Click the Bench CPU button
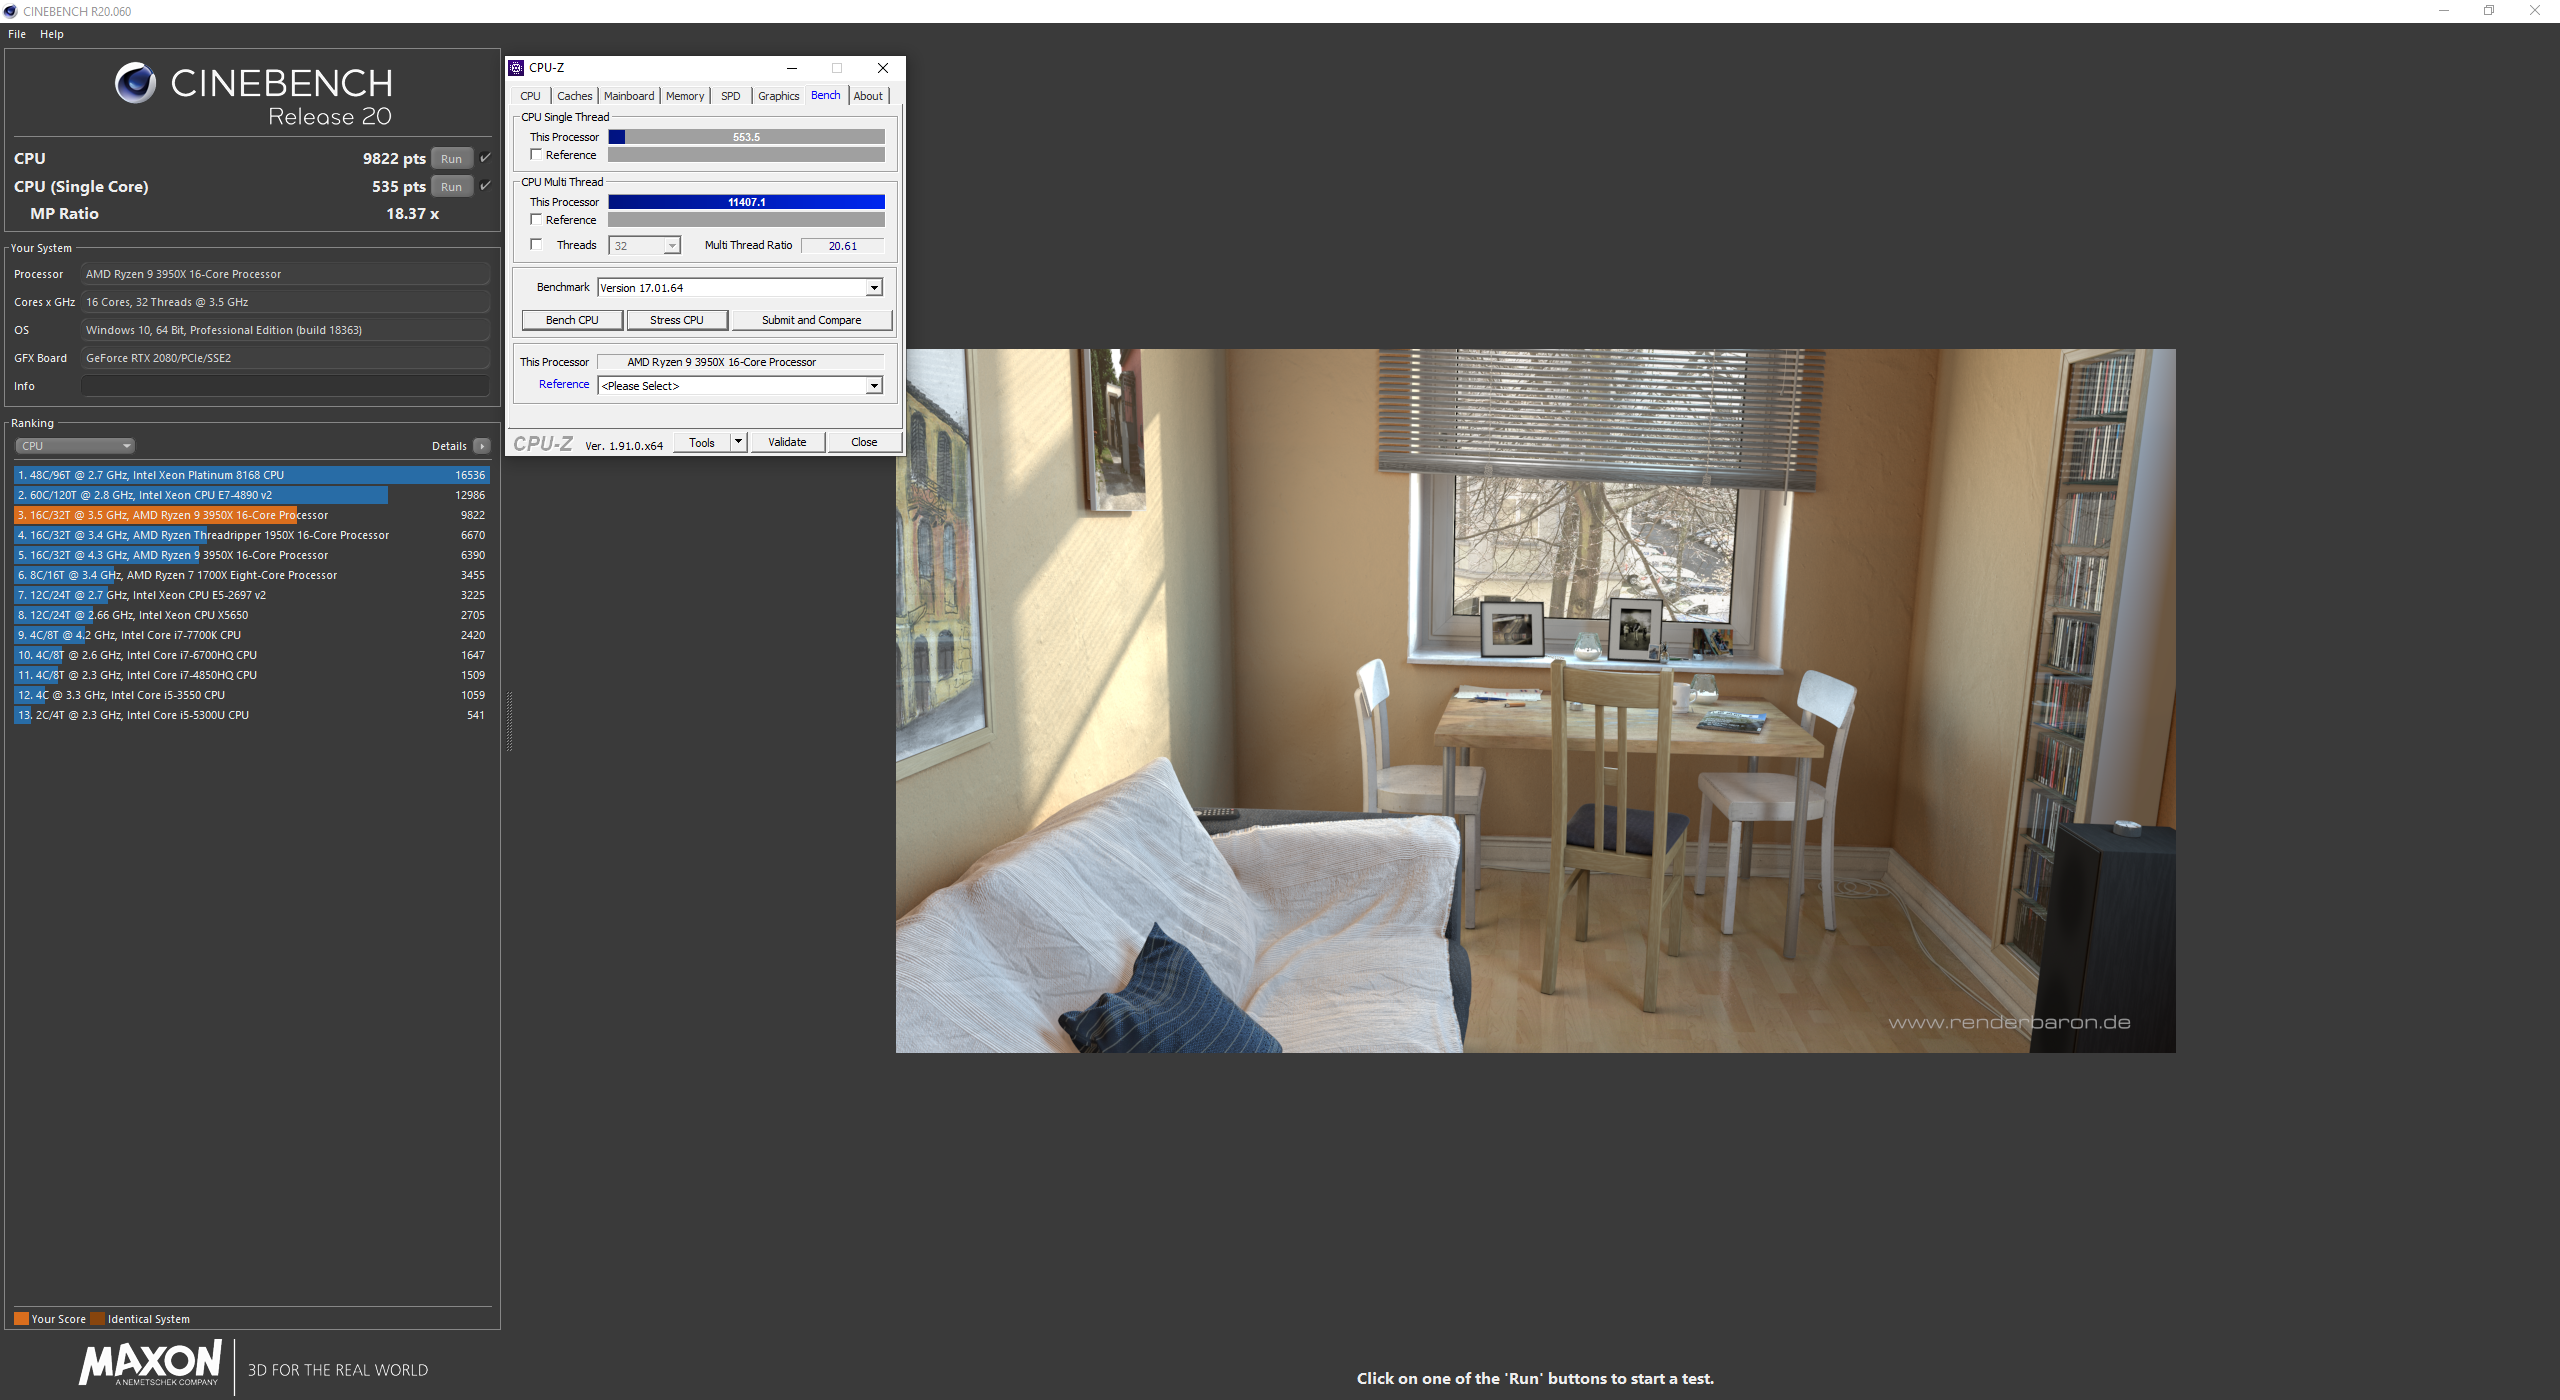The height and width of the screenshot is (1400, 2560). [572, 320]
